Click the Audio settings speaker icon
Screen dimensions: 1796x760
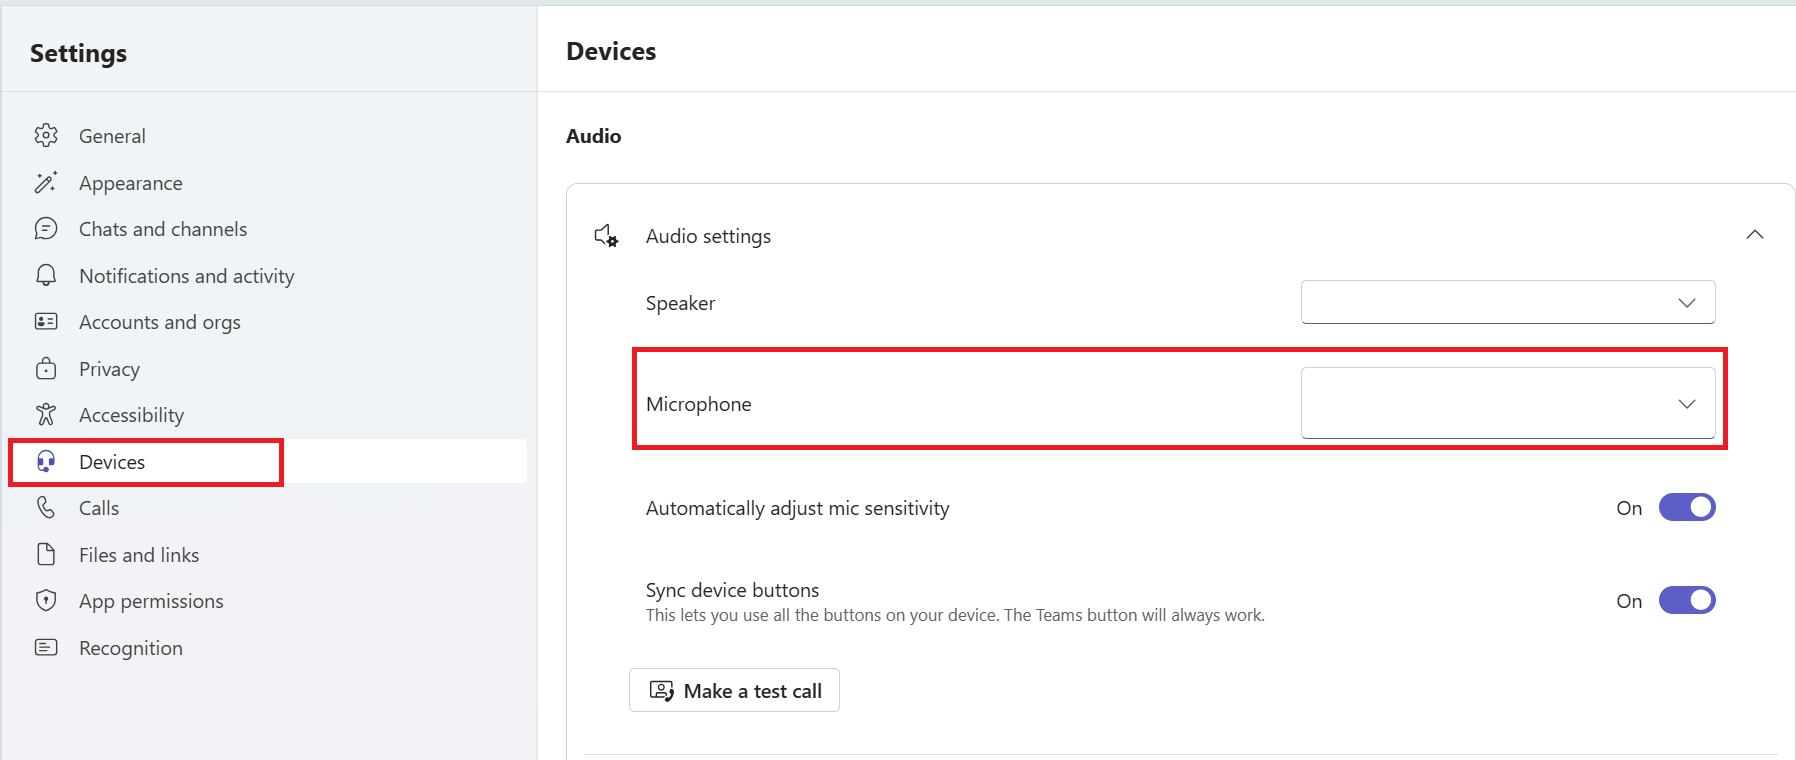(606, 236)
